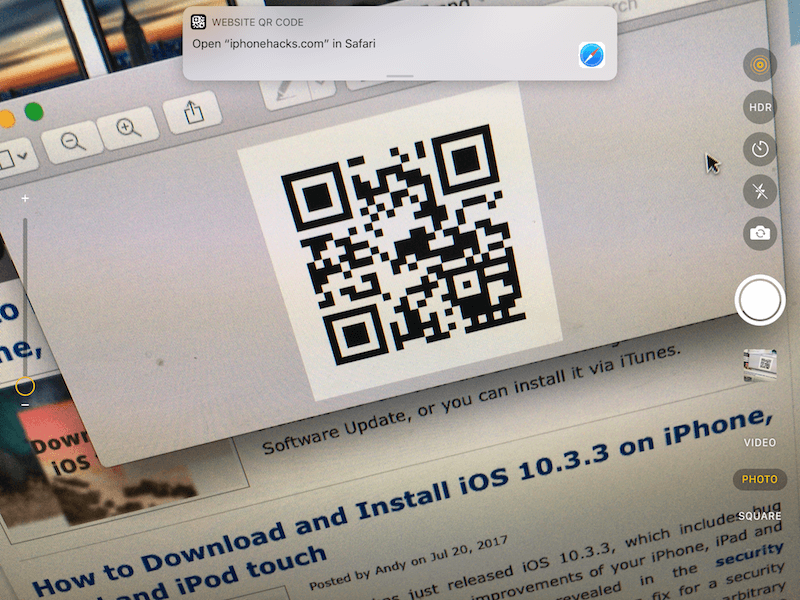Tap the plus at zoom slider top
Viewport: 800px width, 600px height.
(x=25, y=199)
